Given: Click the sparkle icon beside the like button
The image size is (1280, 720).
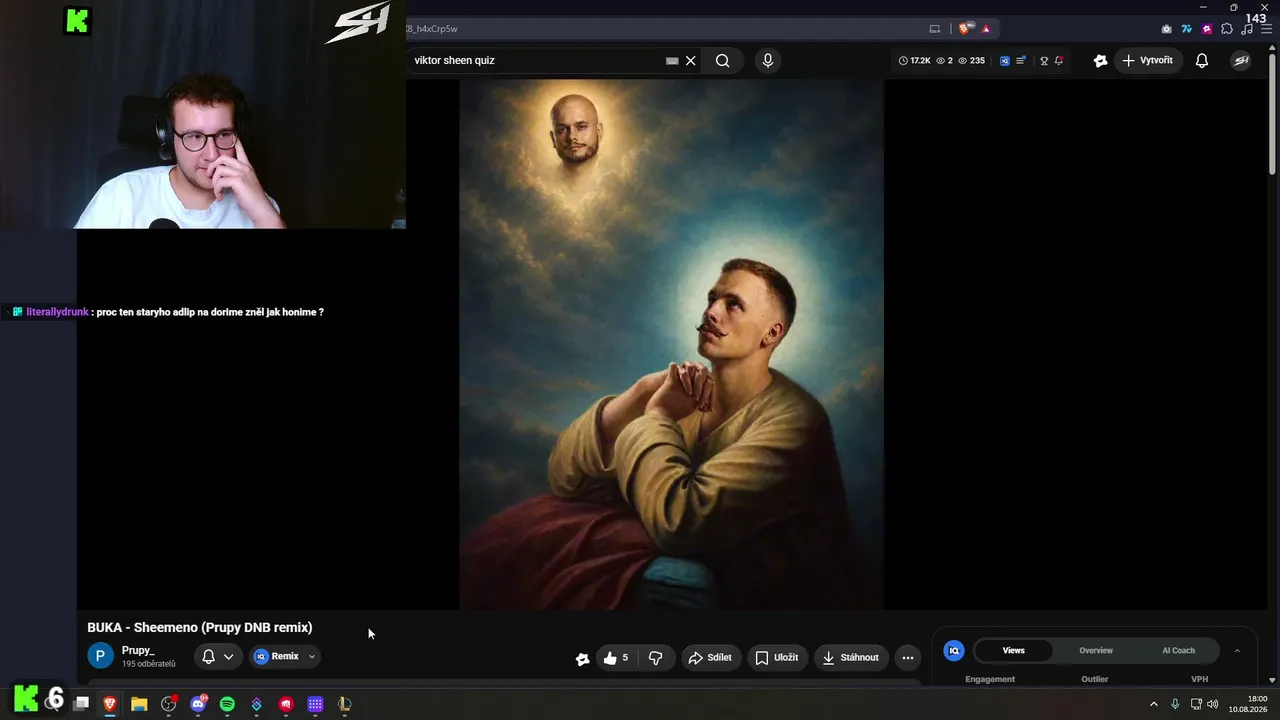Looking at the screenshot, I should [582, 658].
